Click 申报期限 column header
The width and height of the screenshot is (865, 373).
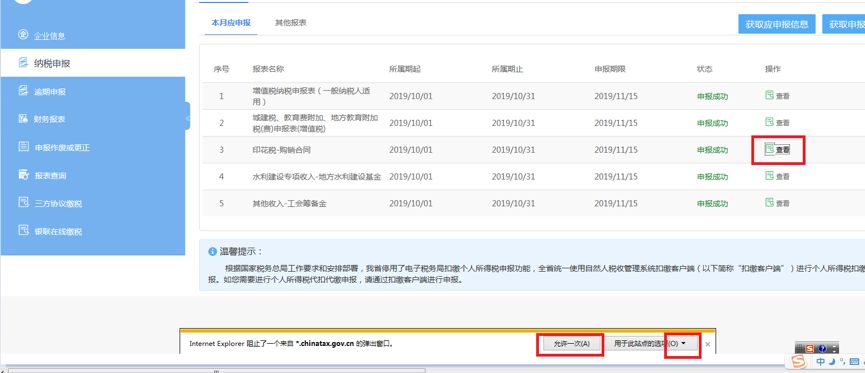click(x=610, y=69)
